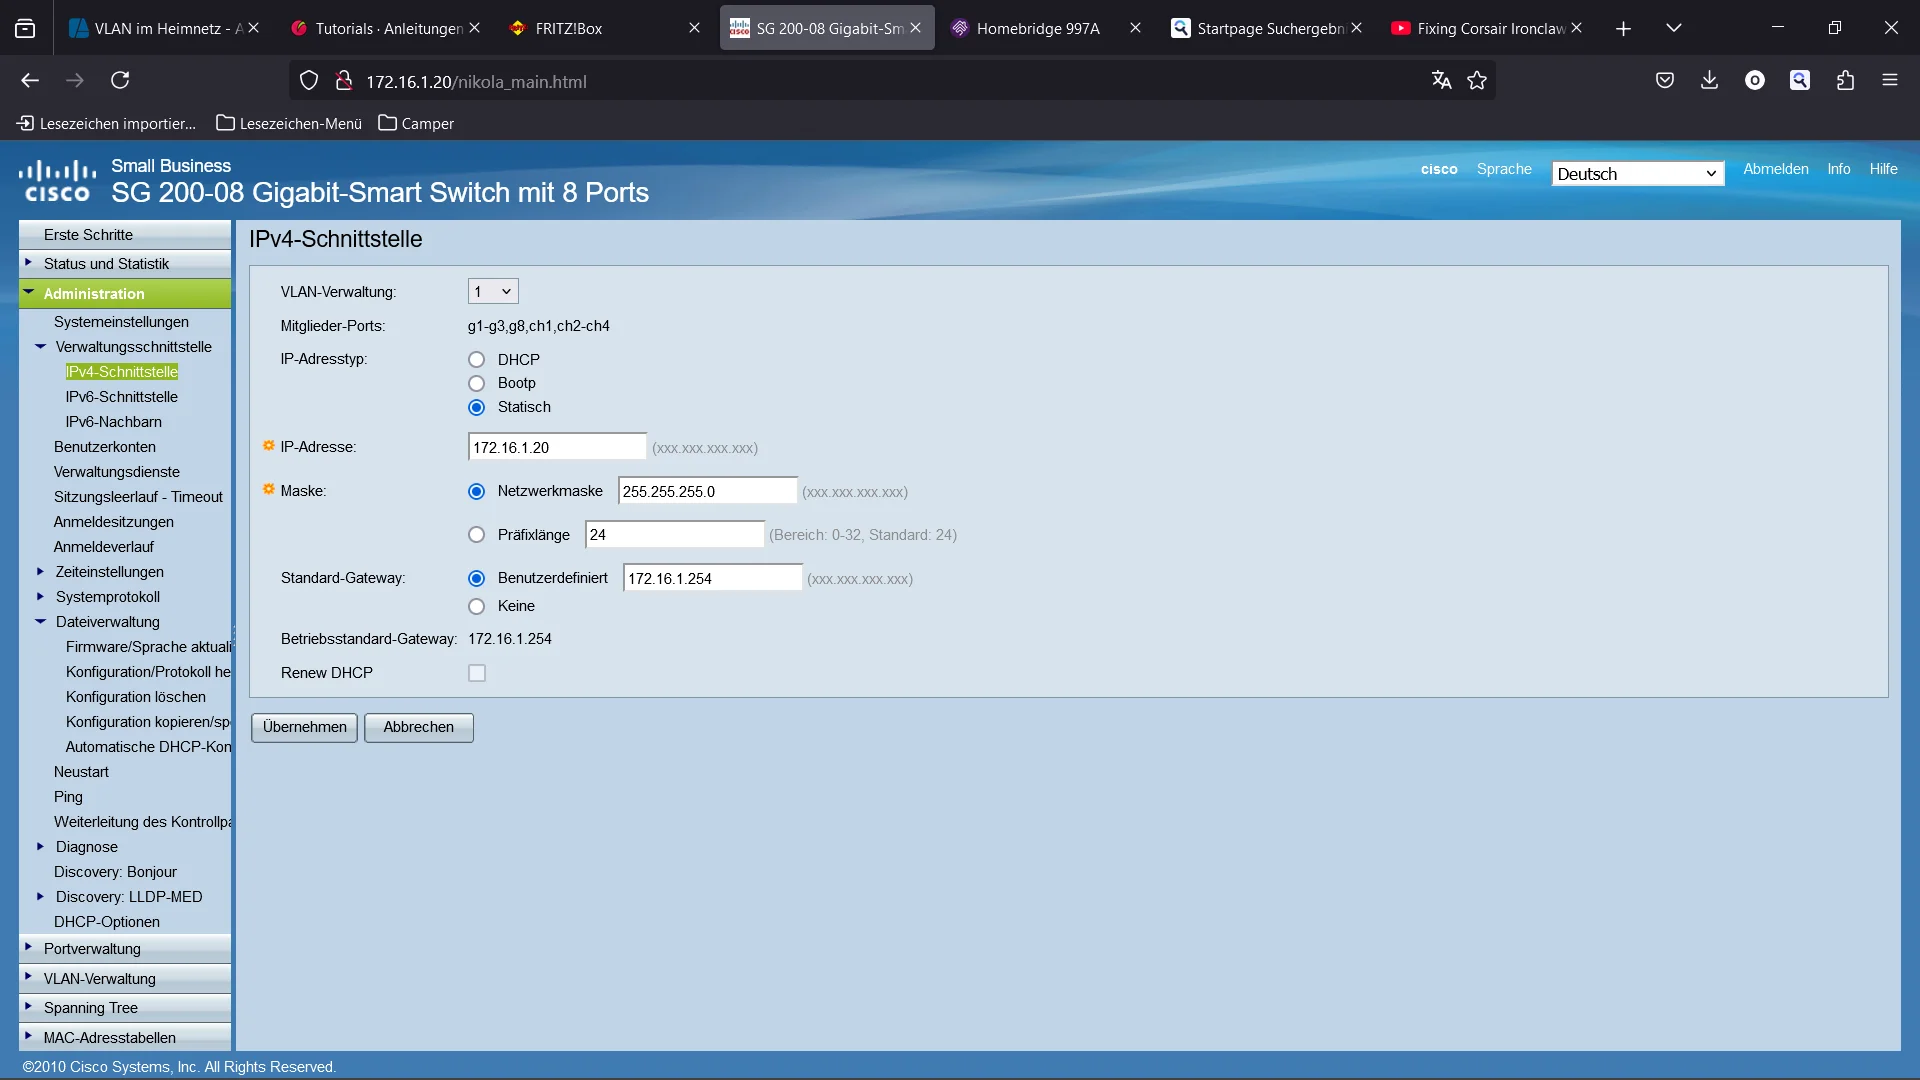Select the Netzwerkmaske radio button
Screen dimensions: 1920x1080
(x=477, y=492)
